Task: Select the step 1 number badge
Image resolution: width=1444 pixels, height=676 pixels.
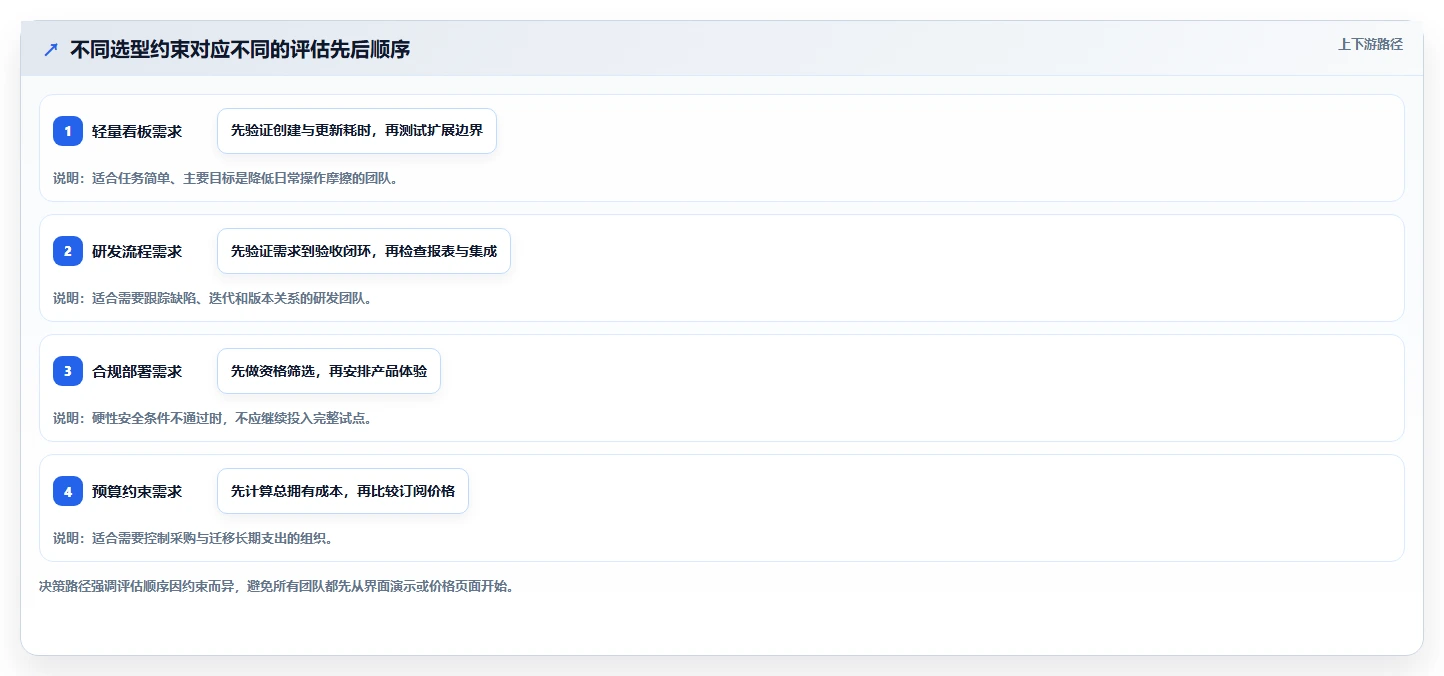Action: 68,131
